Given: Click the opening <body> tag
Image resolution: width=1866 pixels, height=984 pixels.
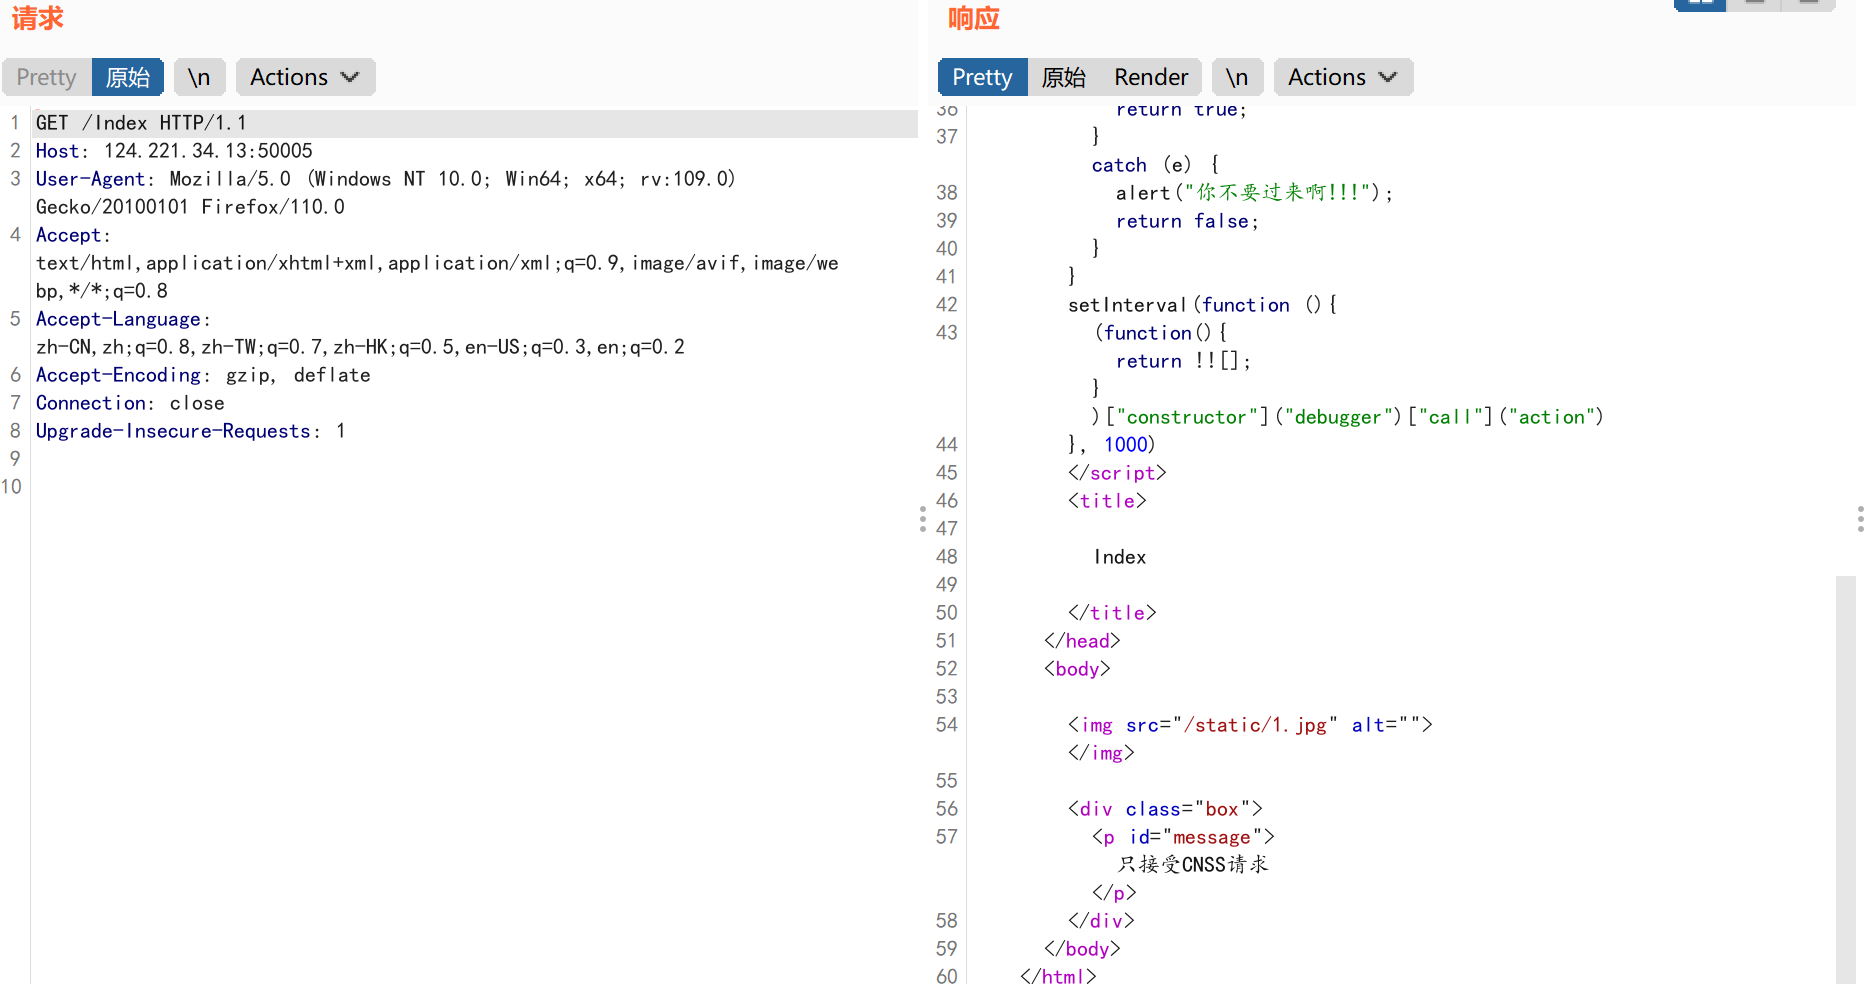Looking at the screenshot, I should 1077,669.
